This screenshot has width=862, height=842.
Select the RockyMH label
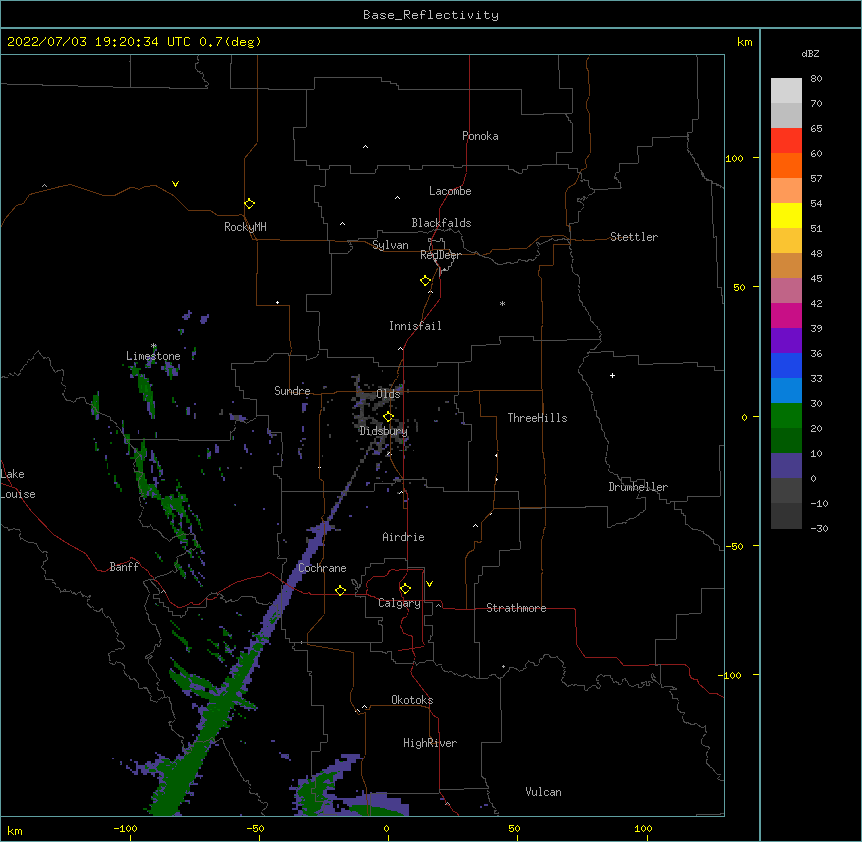[x=245, y=226]
